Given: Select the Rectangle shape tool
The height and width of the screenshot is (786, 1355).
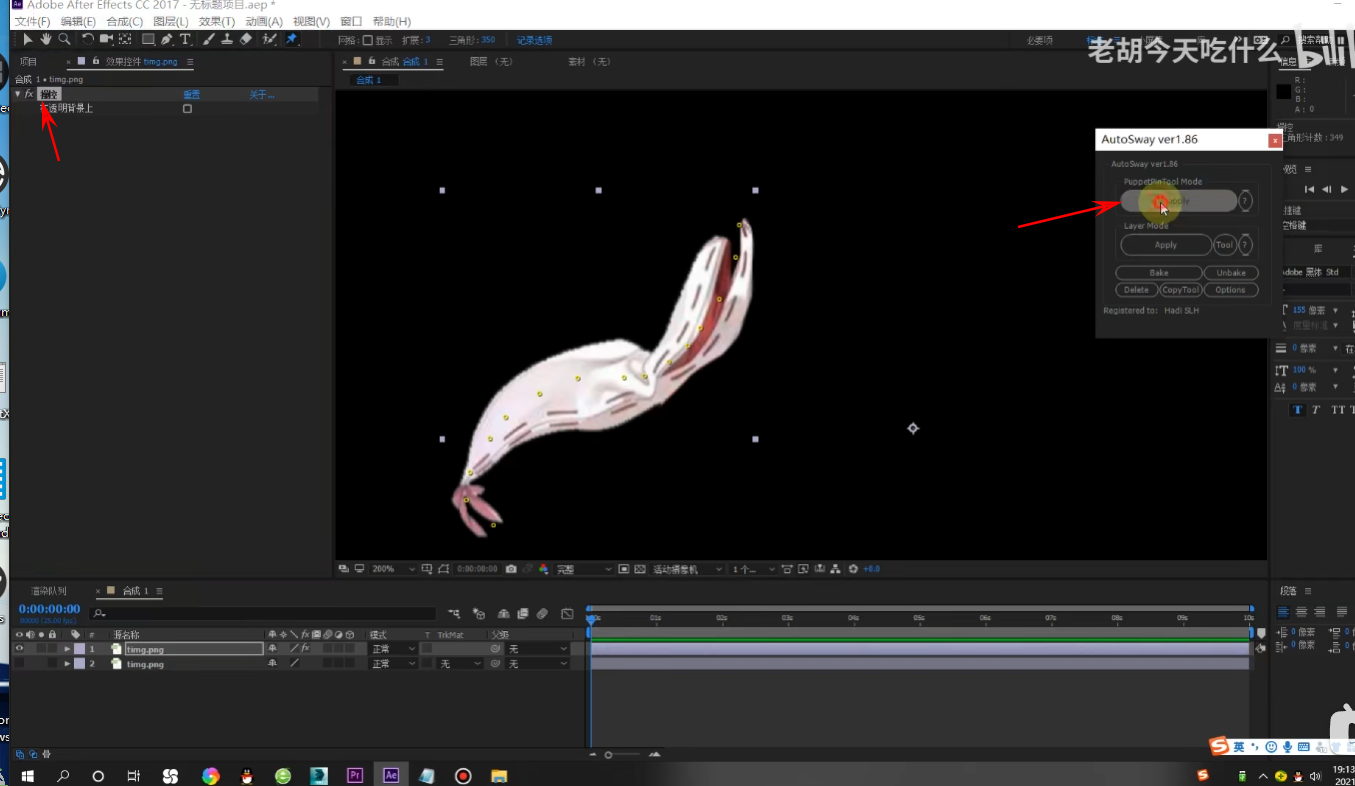Looking at the screenshot, I should 148,39.
